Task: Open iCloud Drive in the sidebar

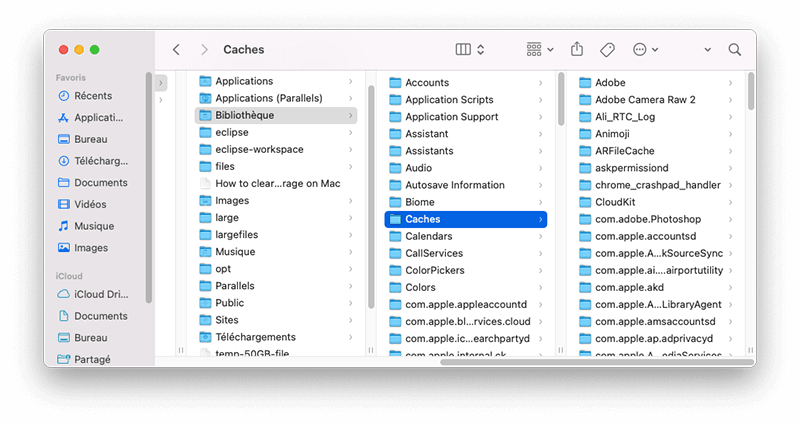Action: (92, 294)
